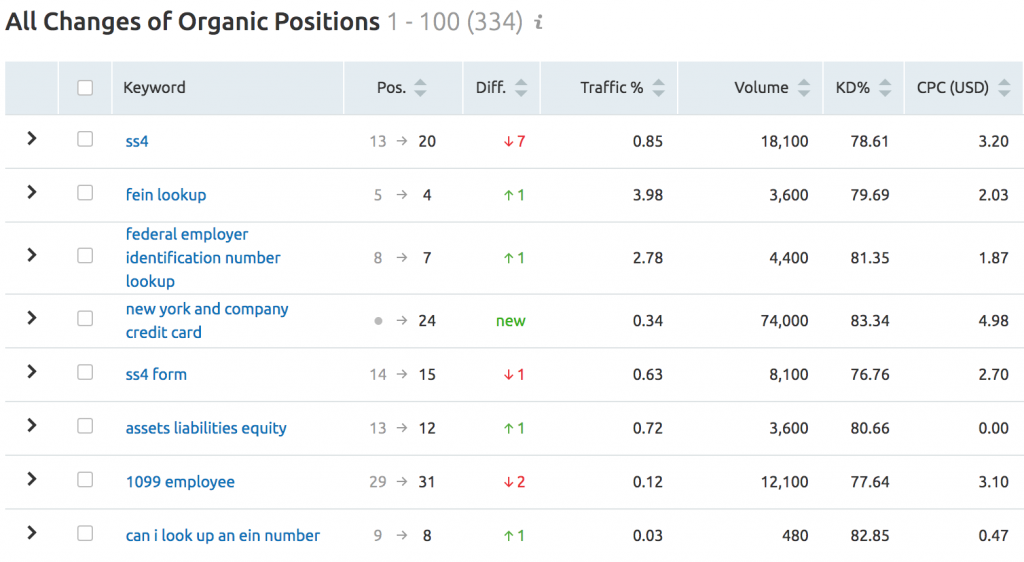Image resolution: width=1024 pixels, height=562 pixels.
Task: Check the box for ss4 row
Action: point(85,139)
